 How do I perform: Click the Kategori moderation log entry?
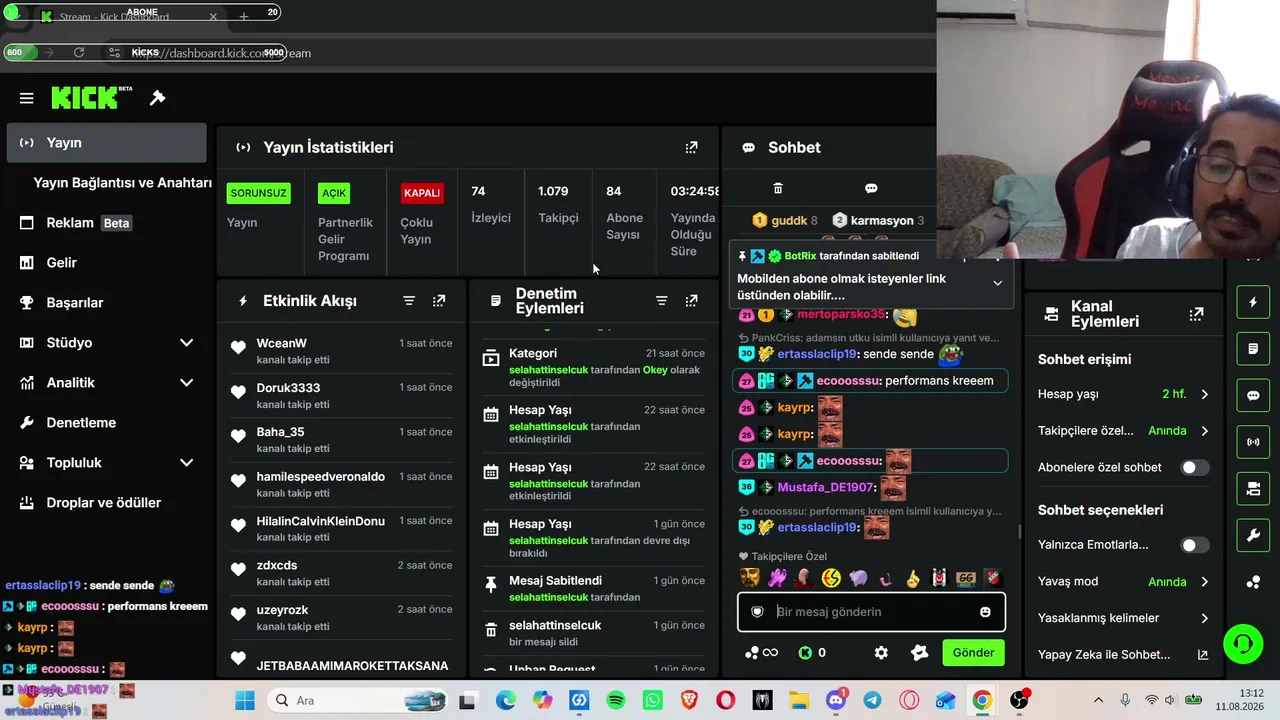click(594, 367)
